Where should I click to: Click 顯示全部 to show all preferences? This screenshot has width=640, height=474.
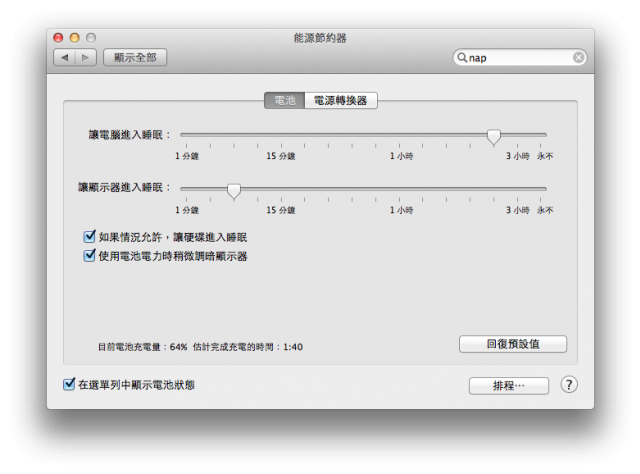(135, 58)
